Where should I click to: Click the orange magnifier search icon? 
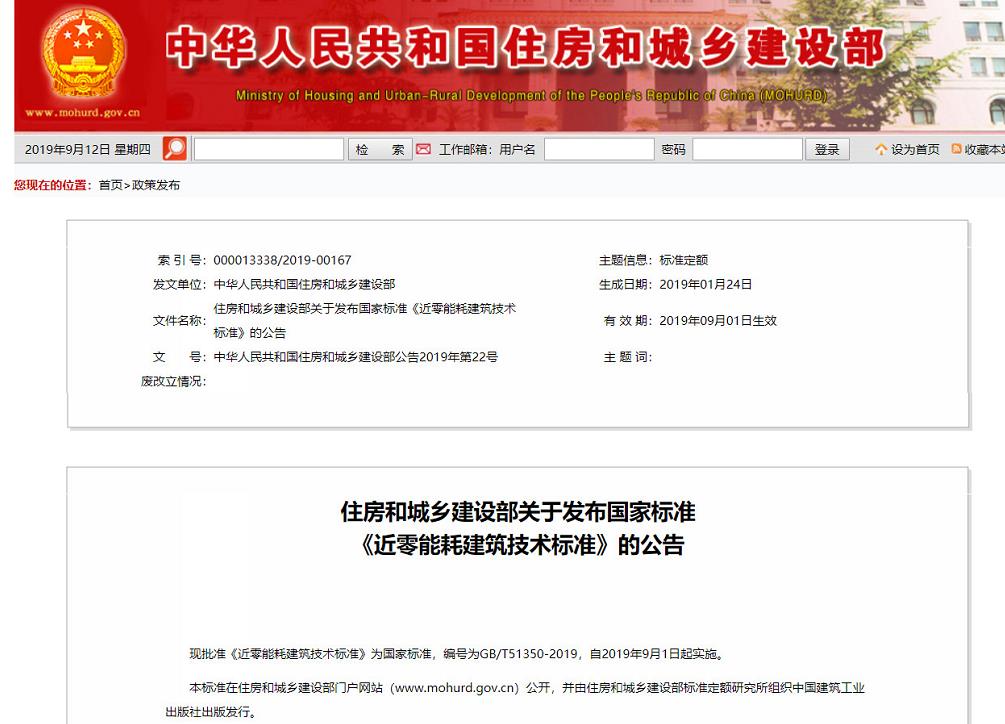click(174, 149)
